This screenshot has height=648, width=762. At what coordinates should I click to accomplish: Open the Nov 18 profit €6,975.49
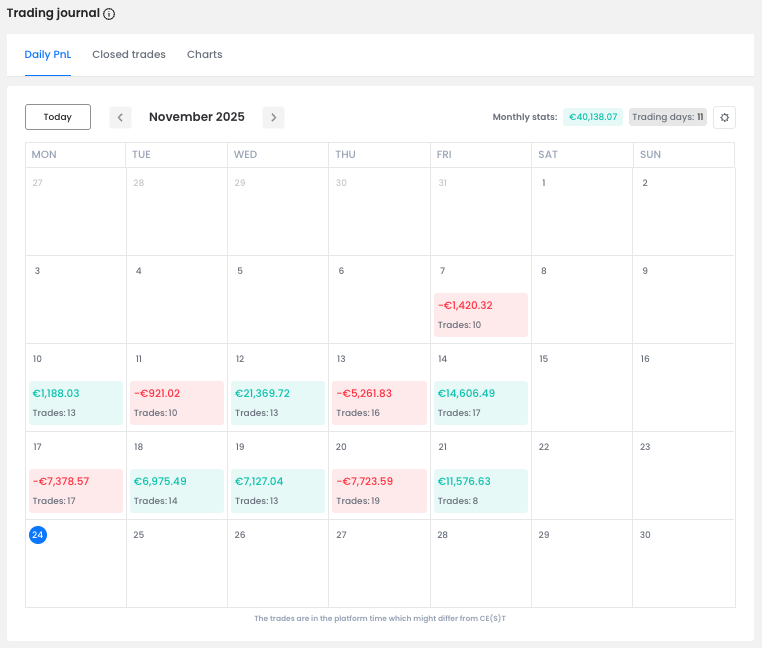point(177,490)
